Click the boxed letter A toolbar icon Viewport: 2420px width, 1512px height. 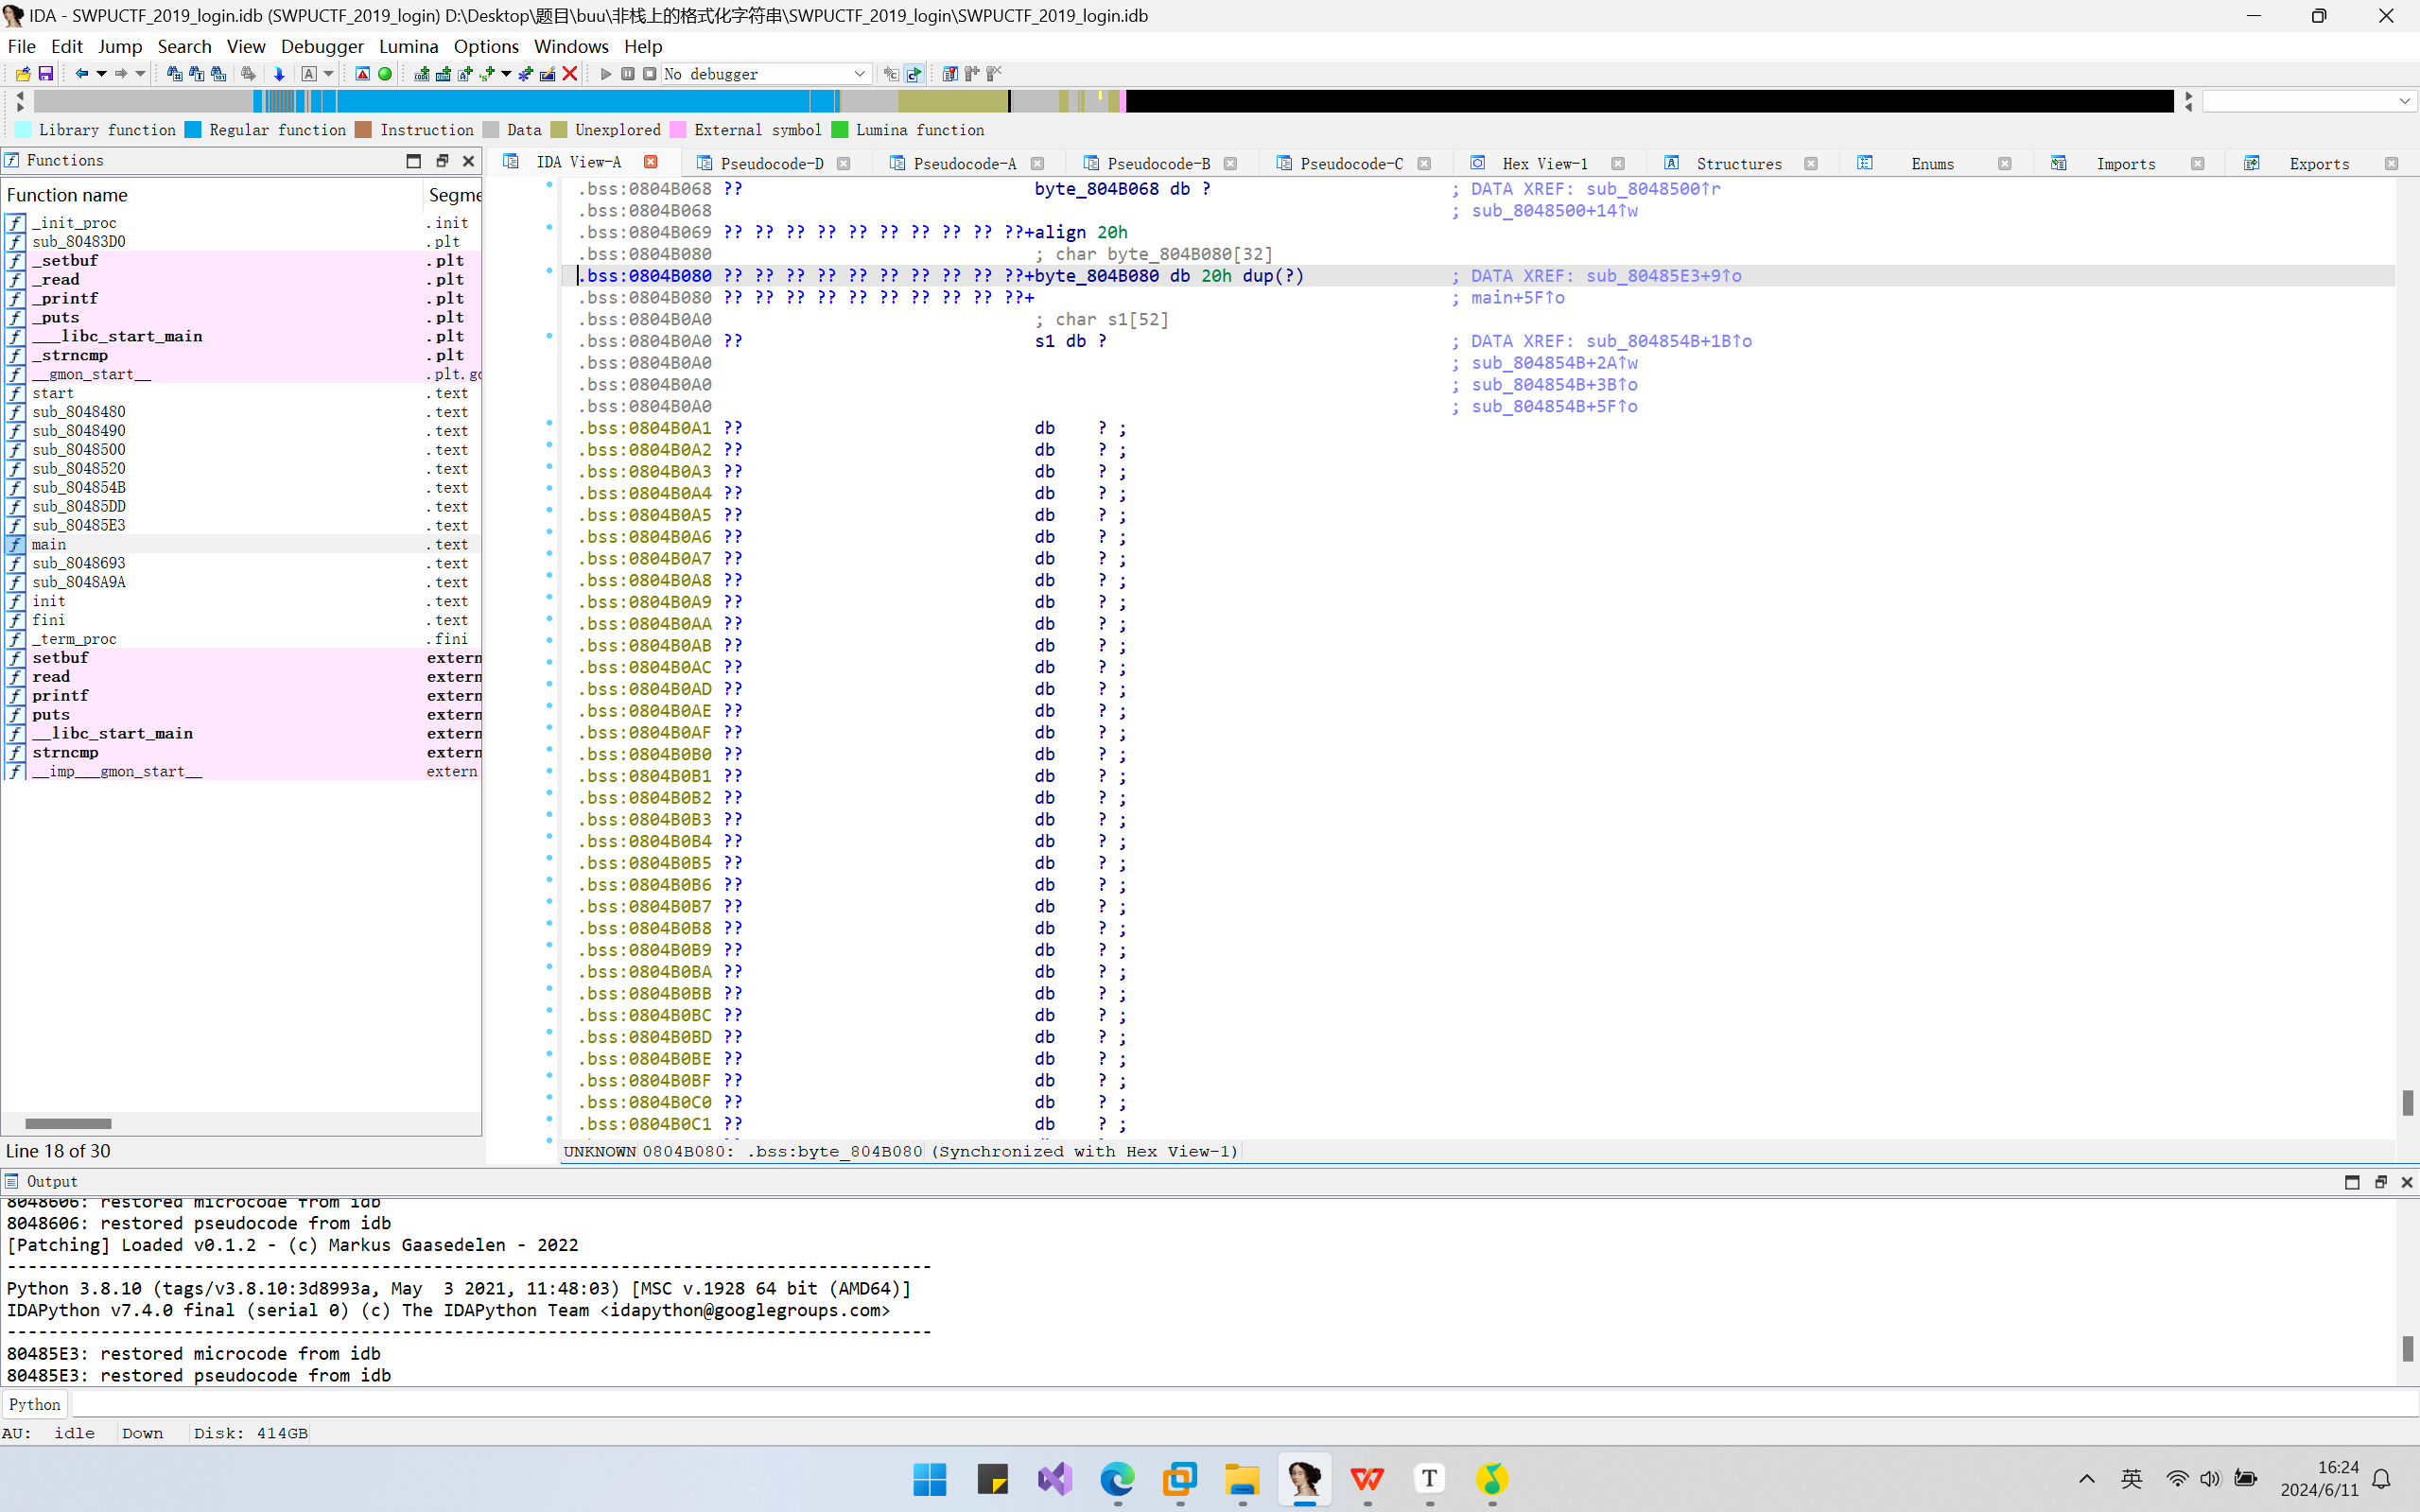(x=309, y=74)
